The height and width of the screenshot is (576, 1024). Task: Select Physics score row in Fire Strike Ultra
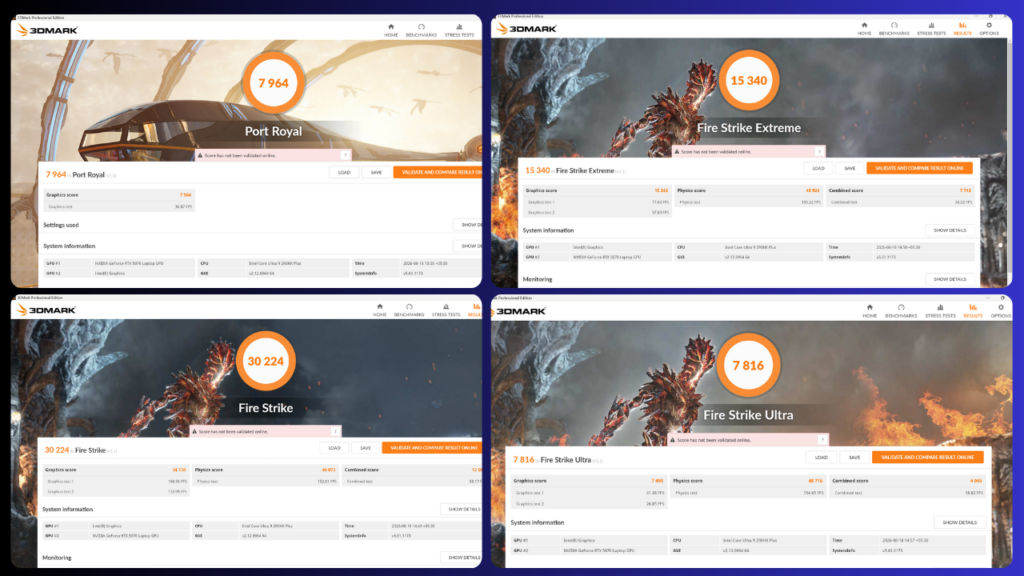pos(748,481)
